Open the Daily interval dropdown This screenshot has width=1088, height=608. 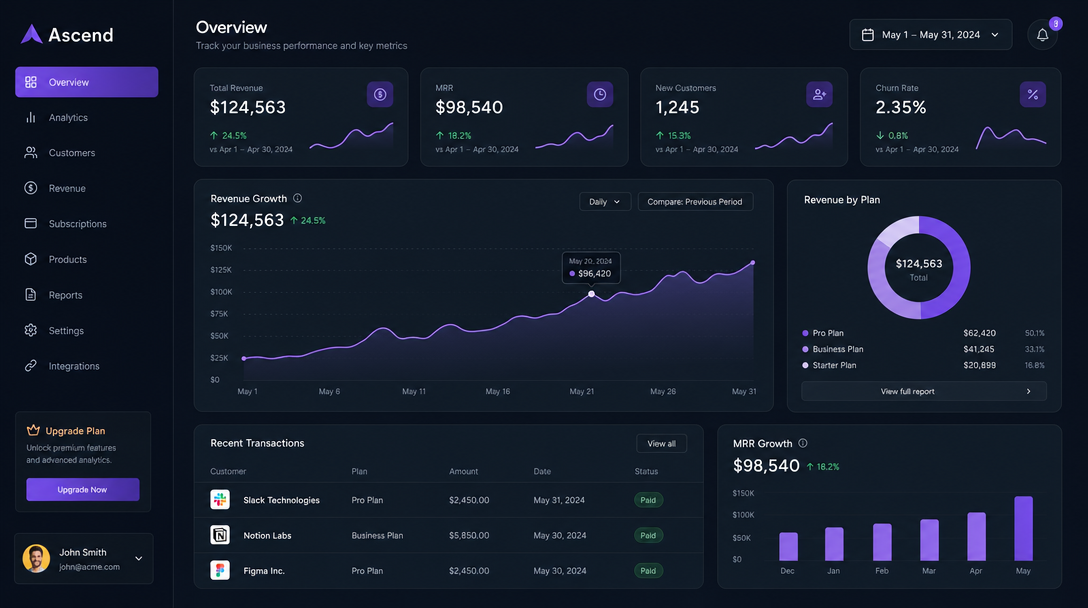[x=604, y=201]
